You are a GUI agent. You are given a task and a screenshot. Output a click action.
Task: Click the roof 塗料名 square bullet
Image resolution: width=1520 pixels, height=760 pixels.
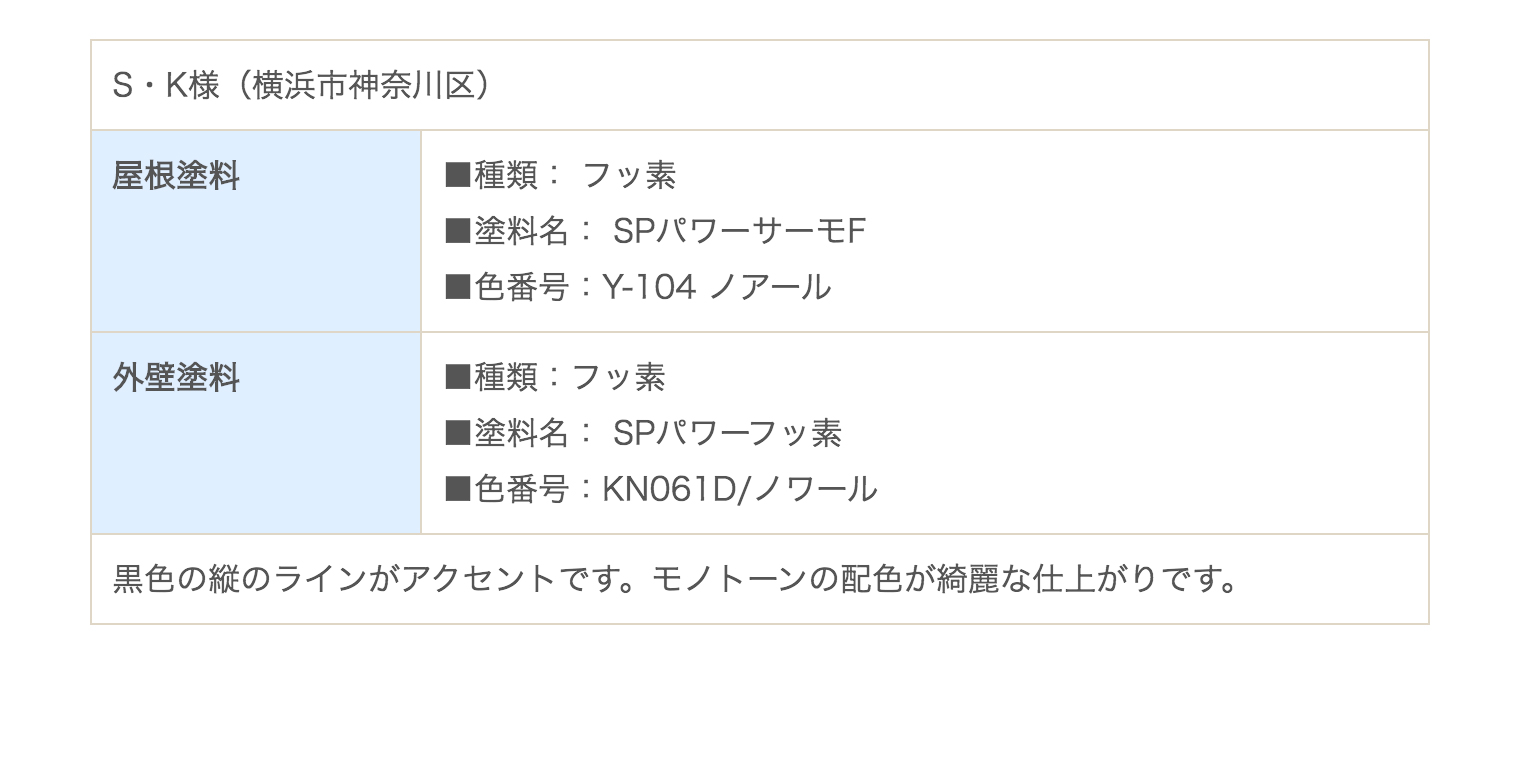(x=457, y=232)
